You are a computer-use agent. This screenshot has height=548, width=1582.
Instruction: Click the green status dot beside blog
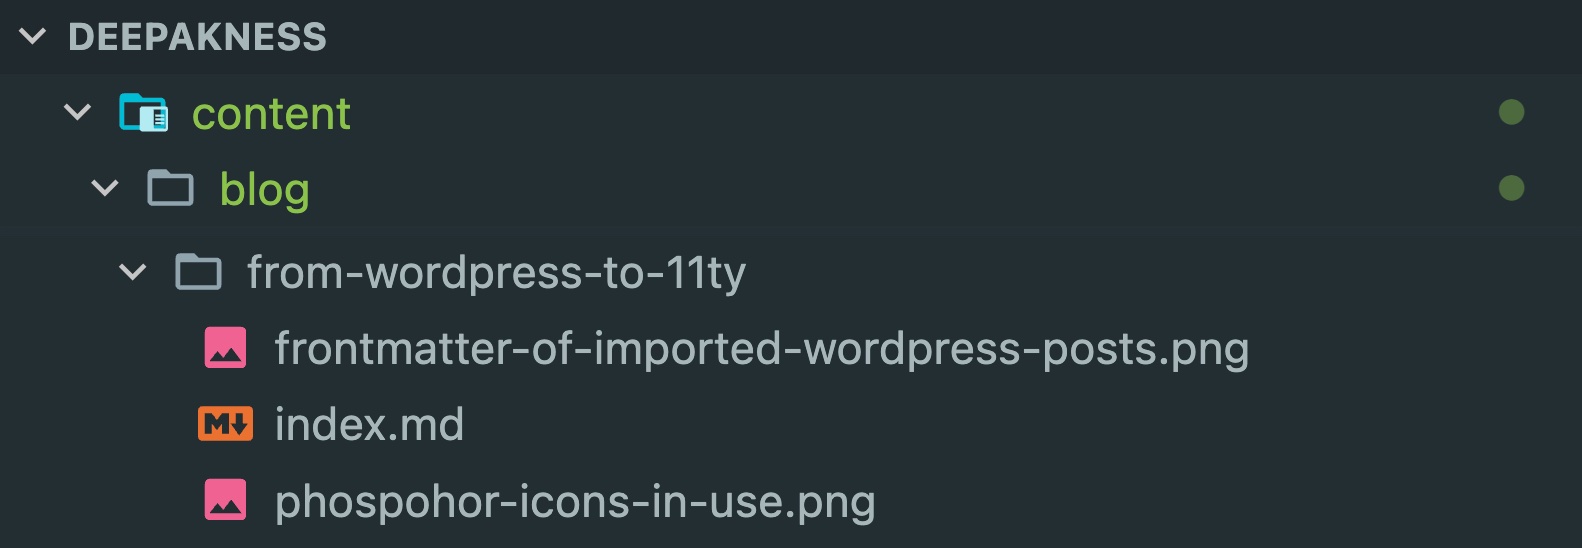coord(1511,188)
